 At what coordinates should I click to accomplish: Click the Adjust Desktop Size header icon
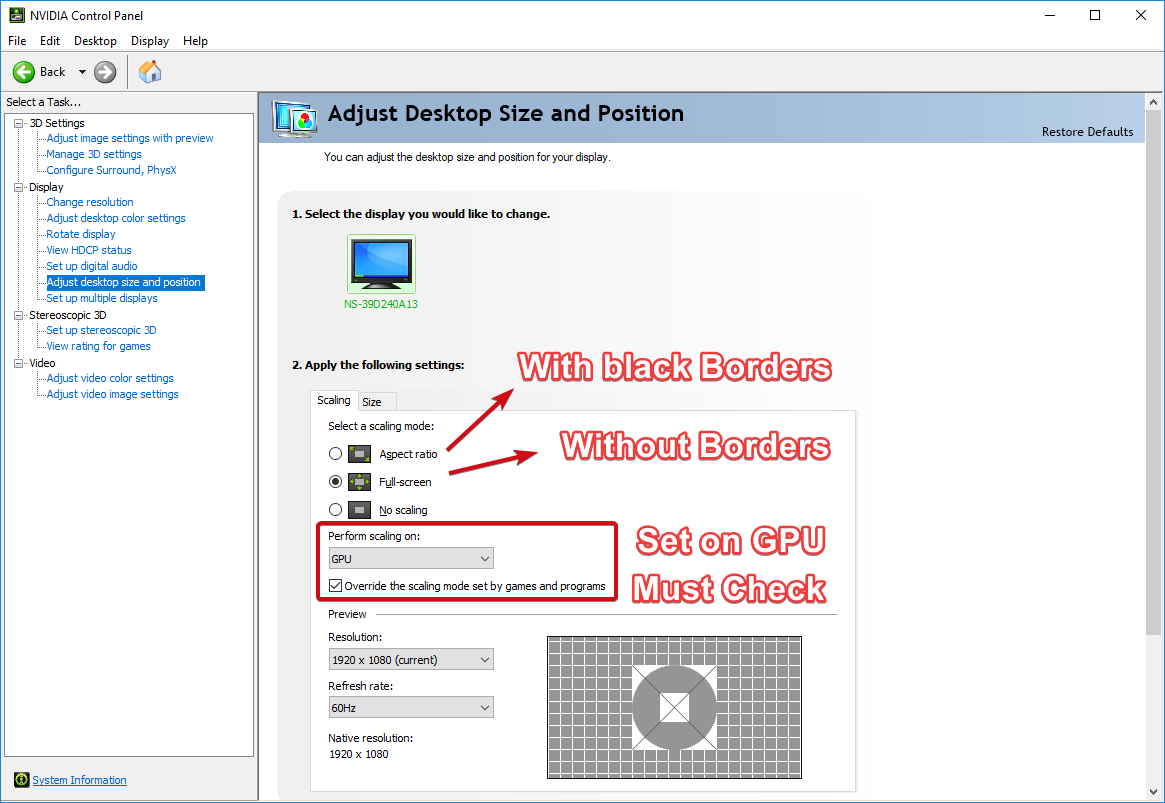pos(296,119)
